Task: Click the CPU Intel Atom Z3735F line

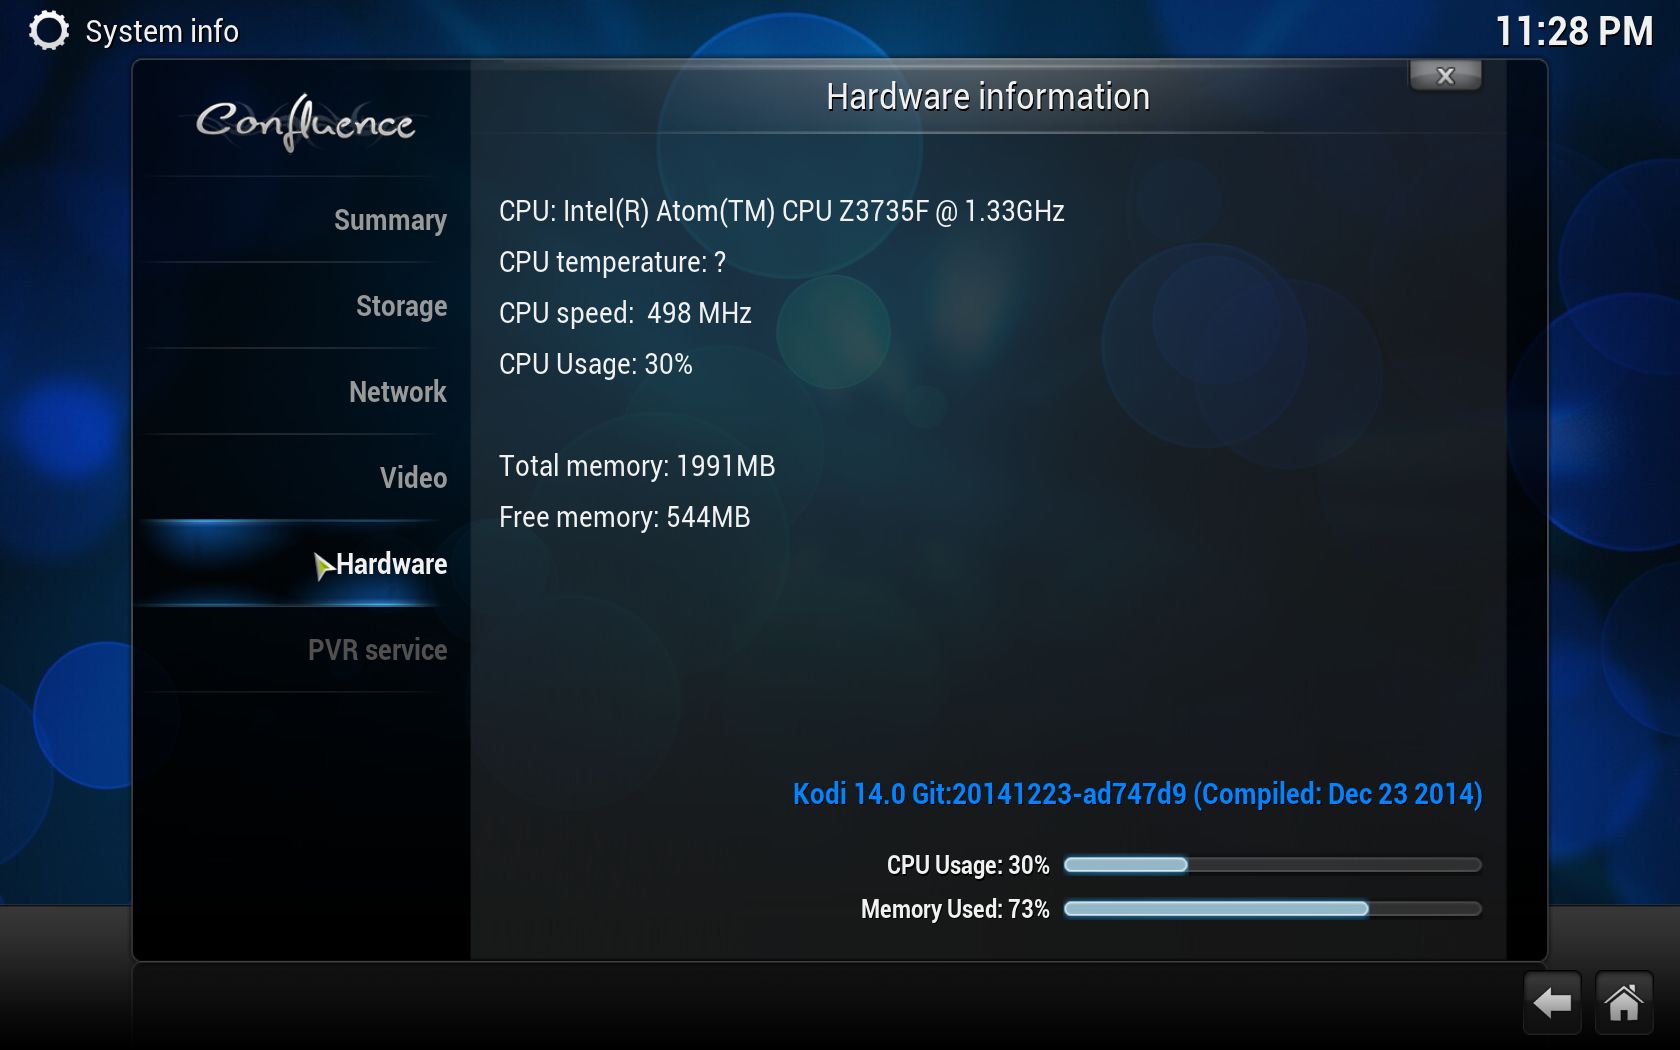Action: (782, 211)
